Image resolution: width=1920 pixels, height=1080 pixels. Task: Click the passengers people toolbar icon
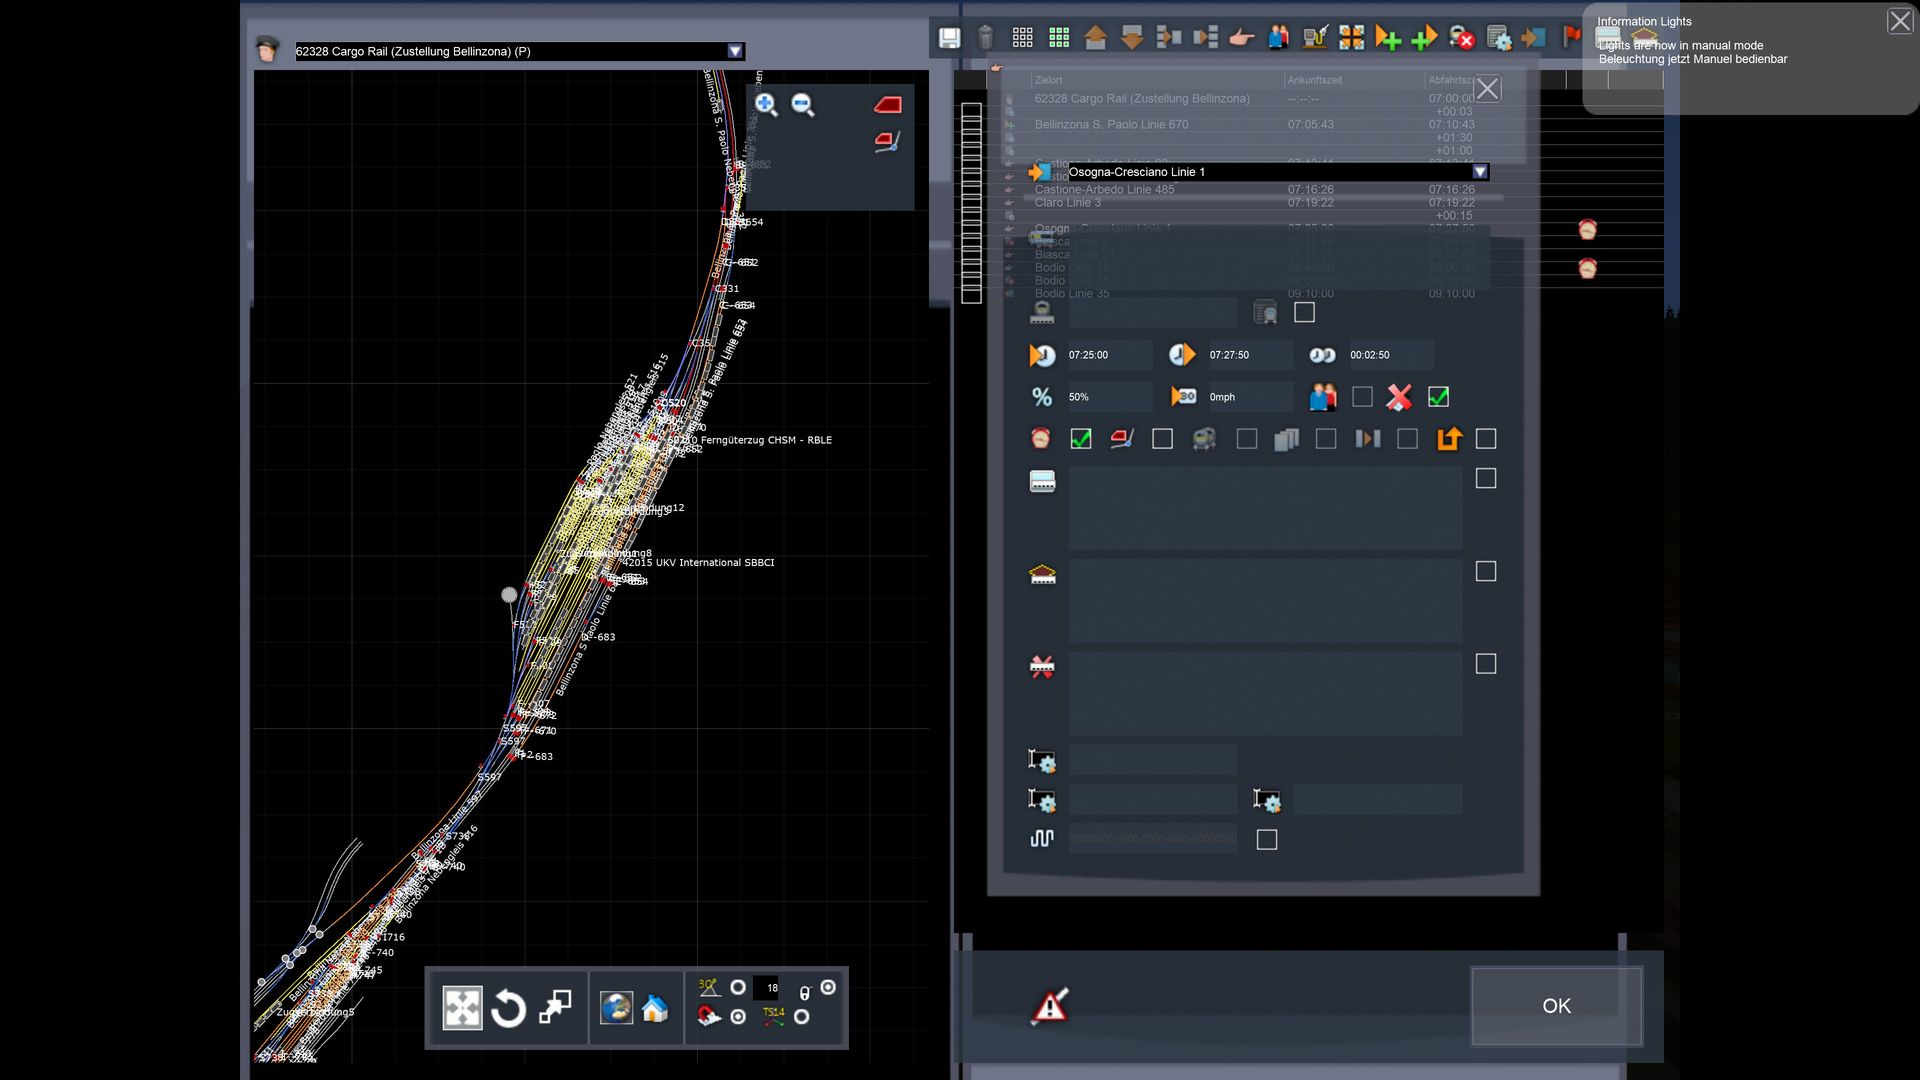click(x=1278, y=38)
